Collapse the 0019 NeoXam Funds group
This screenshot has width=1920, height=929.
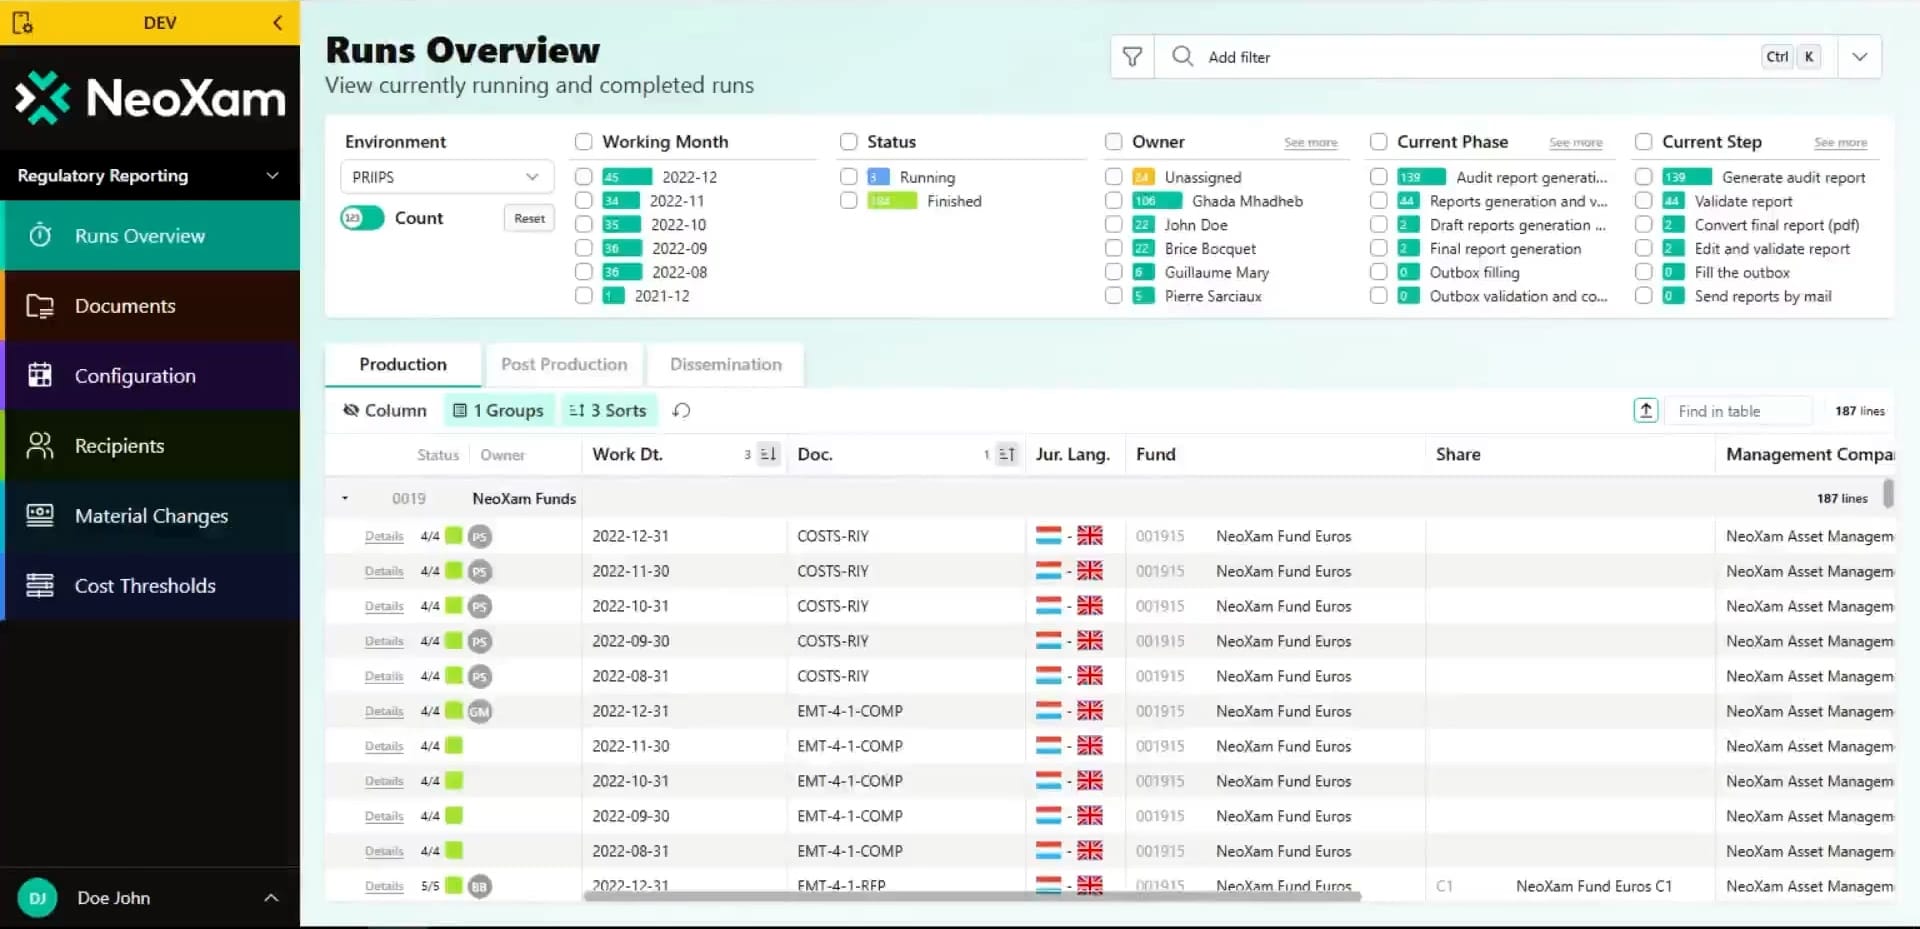click(345, 498)
